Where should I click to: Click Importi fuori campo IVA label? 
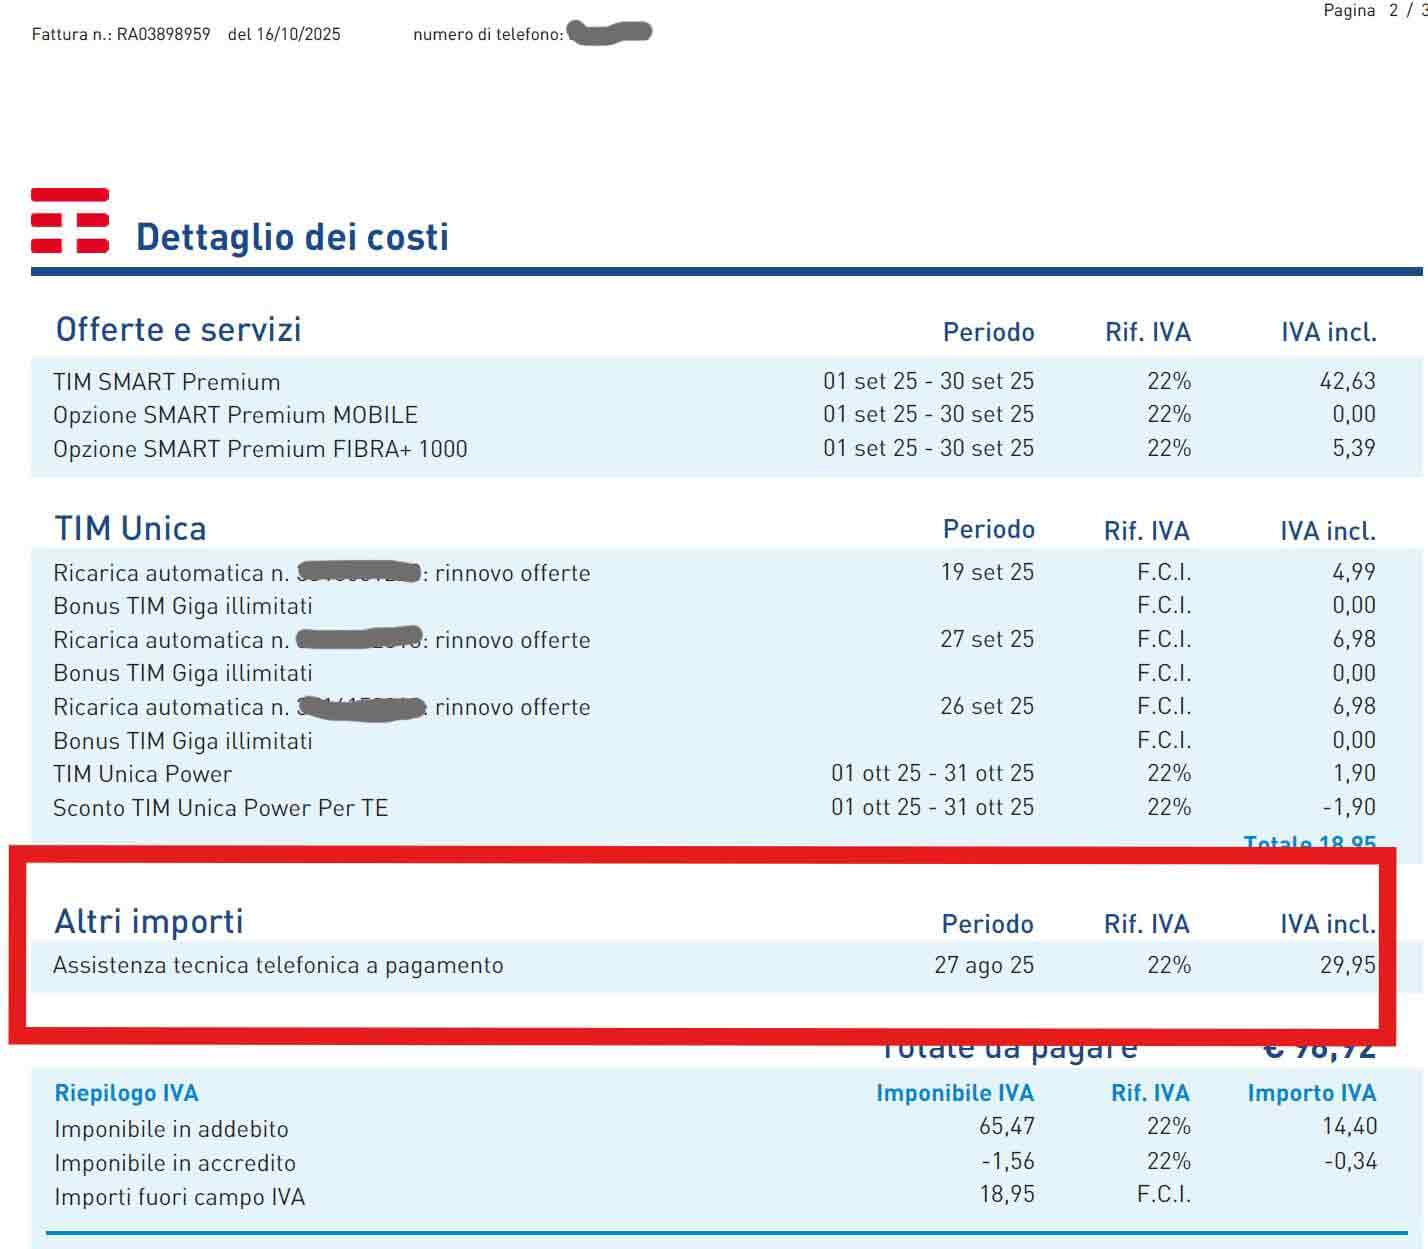point(179,1197)
